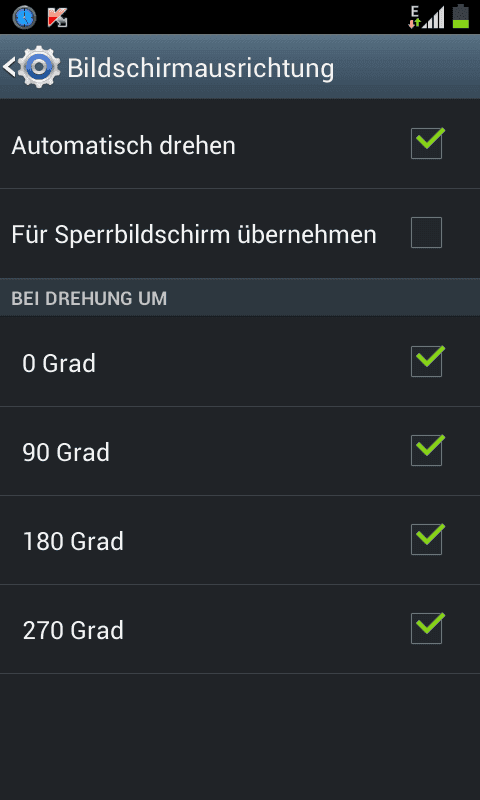Uncheck the 0 Grad checkbox
480x800 pixels.
tap(426, 361)
